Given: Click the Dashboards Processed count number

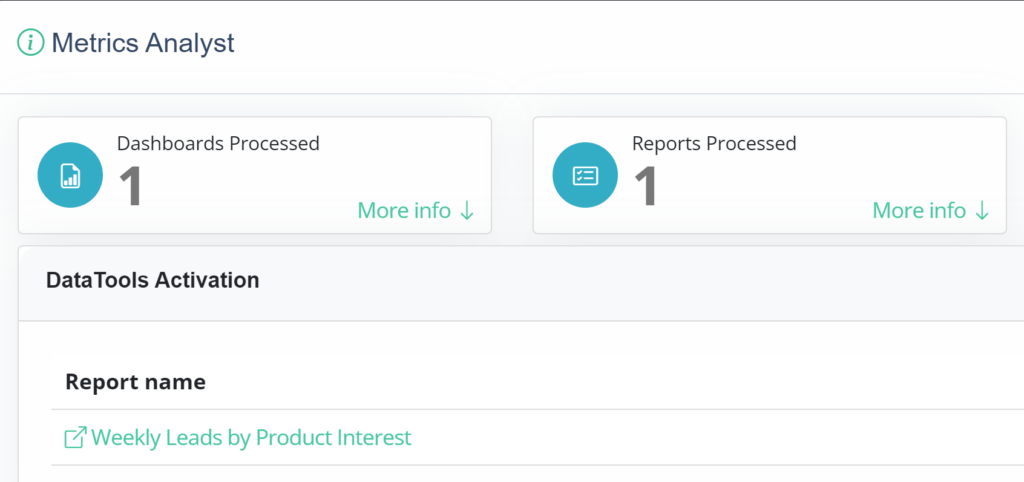Looking at the screenshot, I should (x=131, y=186).
